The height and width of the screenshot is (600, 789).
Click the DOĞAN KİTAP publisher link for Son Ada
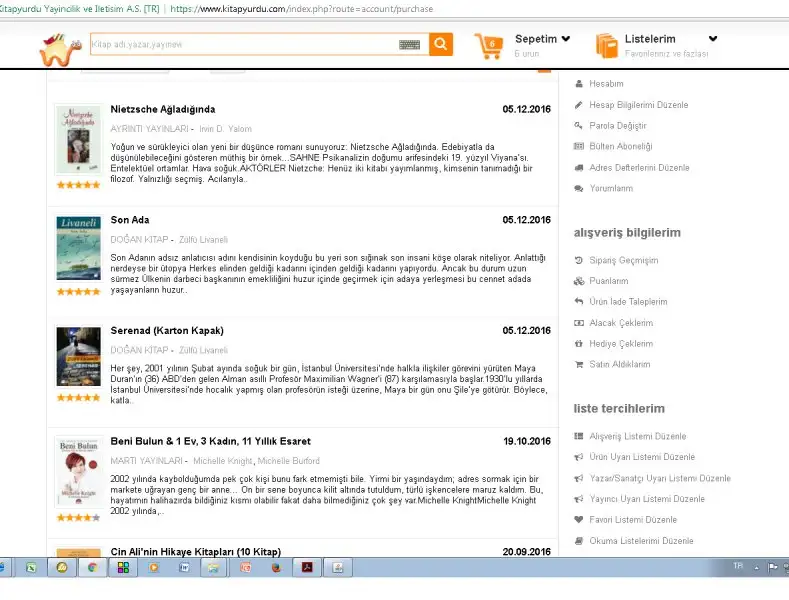pyautogui.click(x=139, y=240)
